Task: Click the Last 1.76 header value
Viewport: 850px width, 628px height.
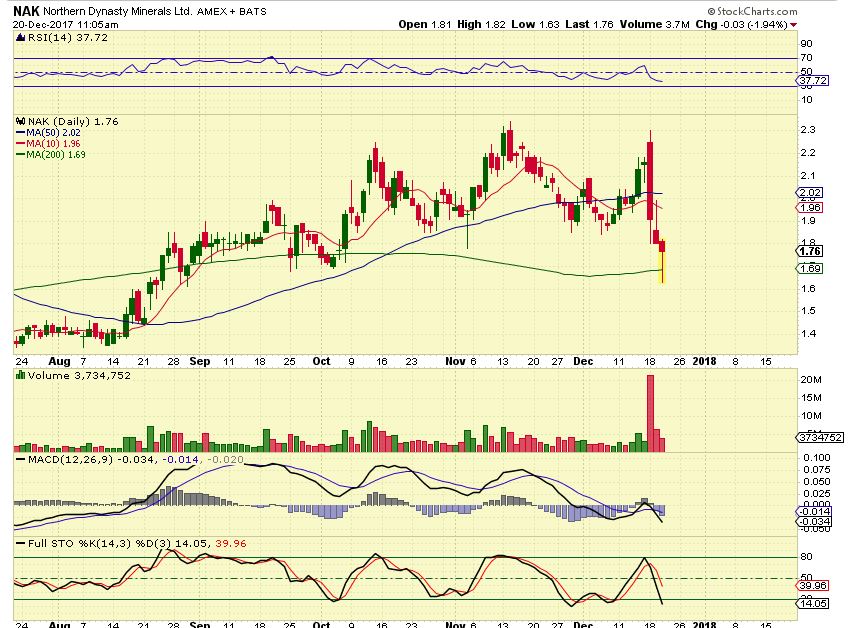Action: [x=589, y=24]
